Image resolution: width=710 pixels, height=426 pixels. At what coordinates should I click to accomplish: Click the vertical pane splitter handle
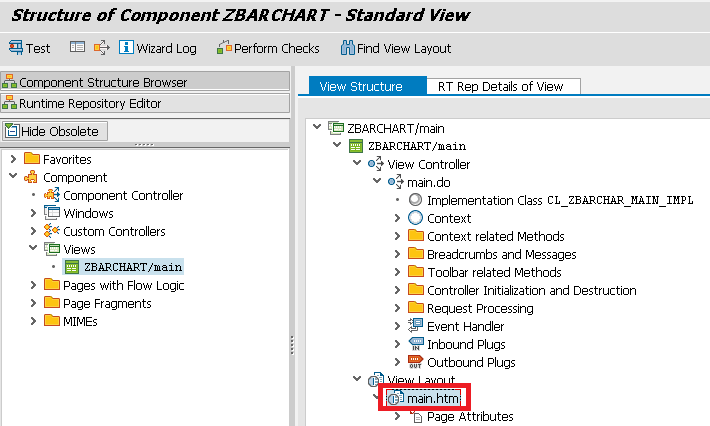point(292,345)
